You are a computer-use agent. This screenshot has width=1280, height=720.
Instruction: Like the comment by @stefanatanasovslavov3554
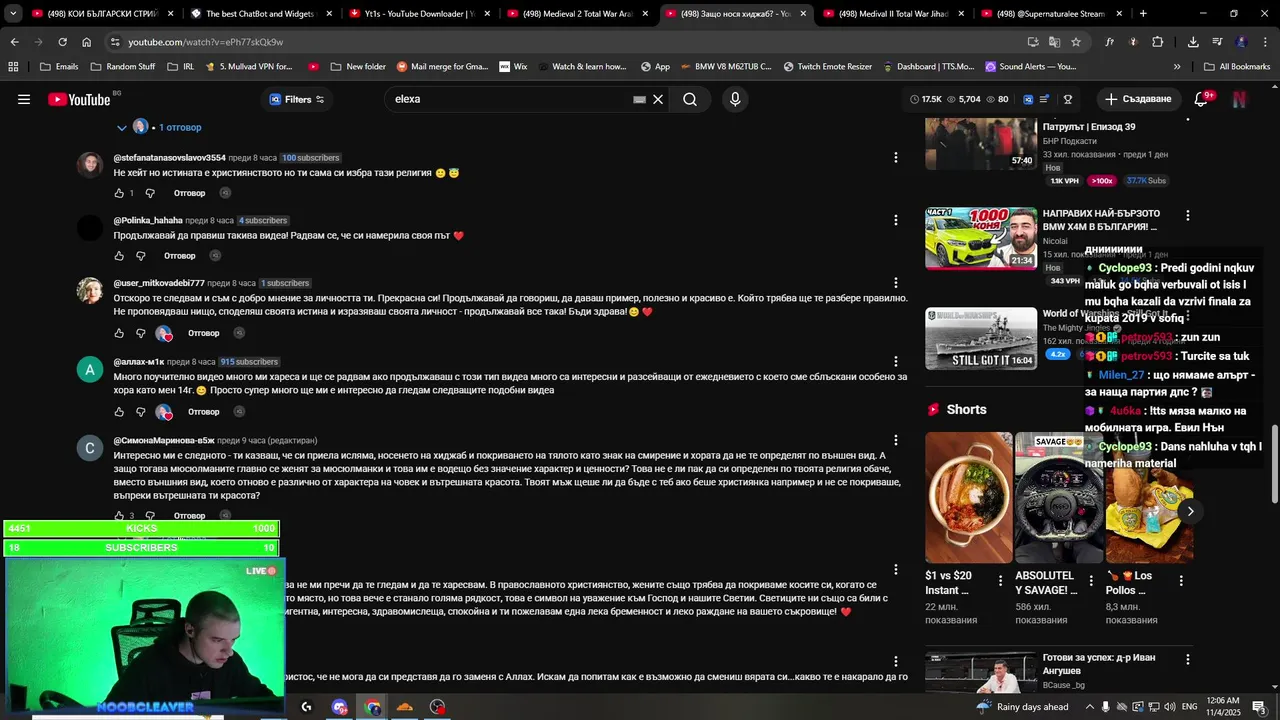(118, 193)
